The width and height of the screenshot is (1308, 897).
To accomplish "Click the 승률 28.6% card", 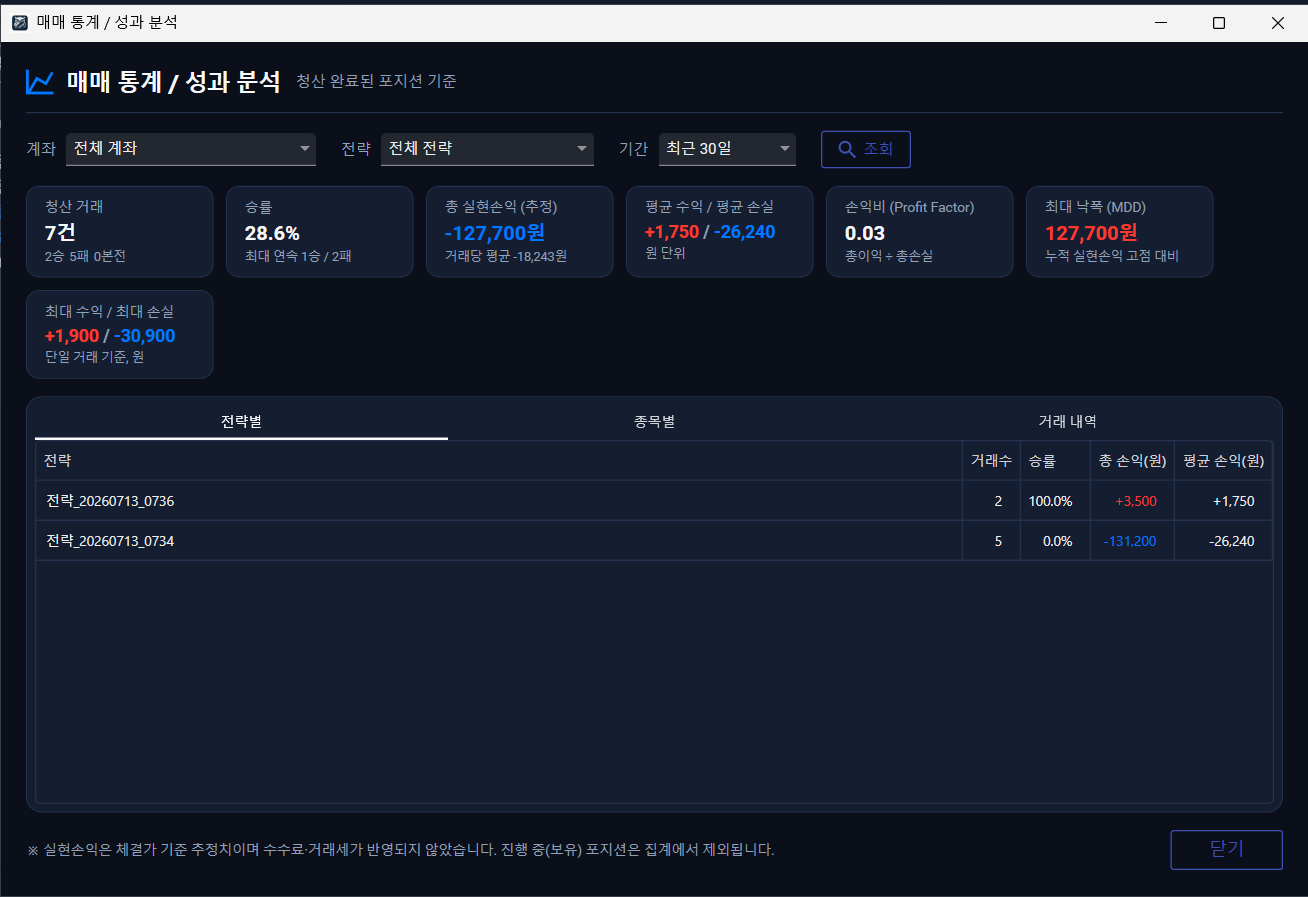I will pyautogui.click(x=320, y=231).
